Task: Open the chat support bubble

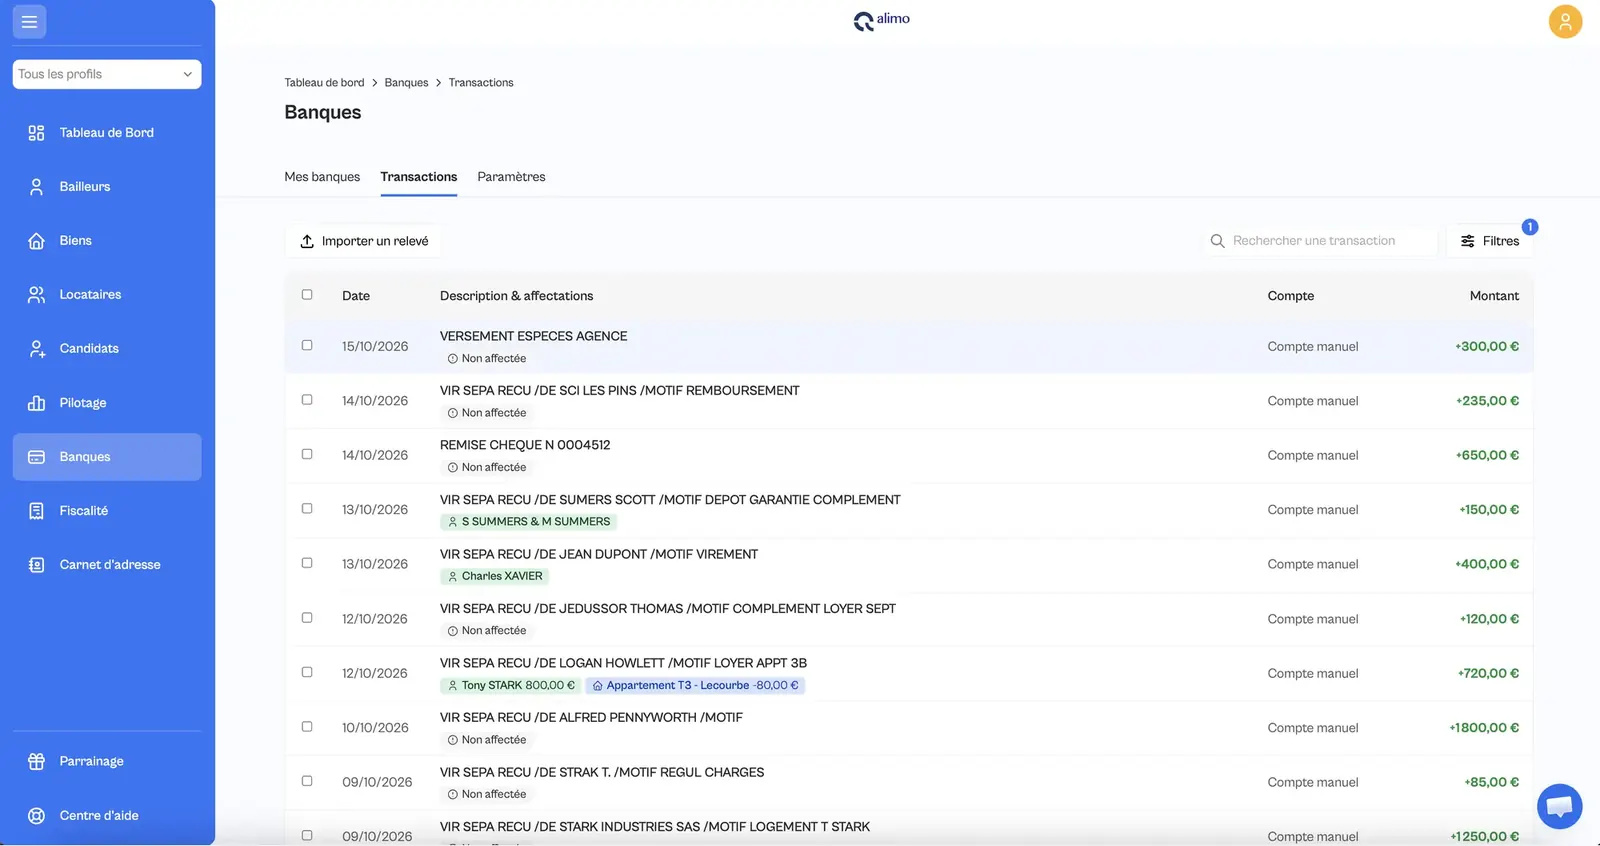Action: coord(1559,806)
